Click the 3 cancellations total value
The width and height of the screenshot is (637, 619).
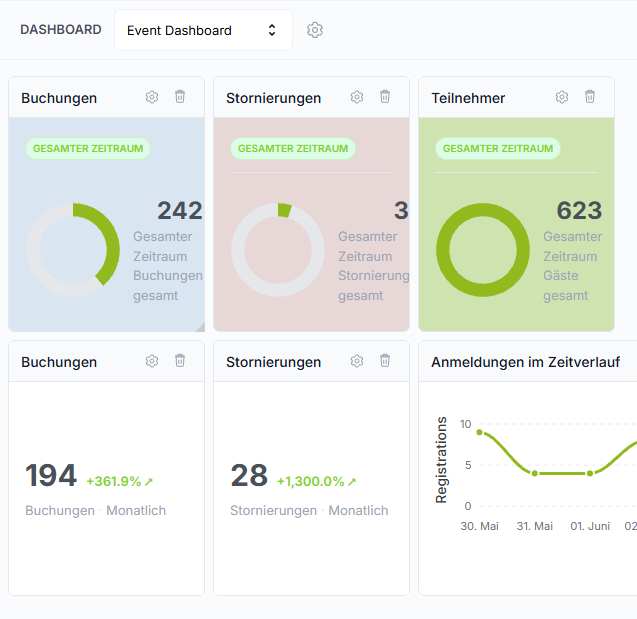point(401,210)
